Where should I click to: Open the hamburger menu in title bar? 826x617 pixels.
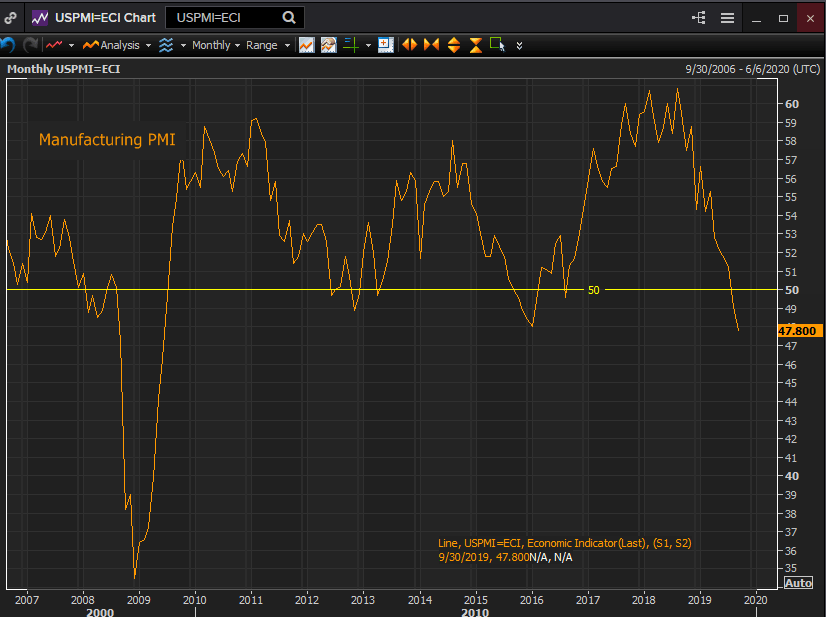point(727,18)
